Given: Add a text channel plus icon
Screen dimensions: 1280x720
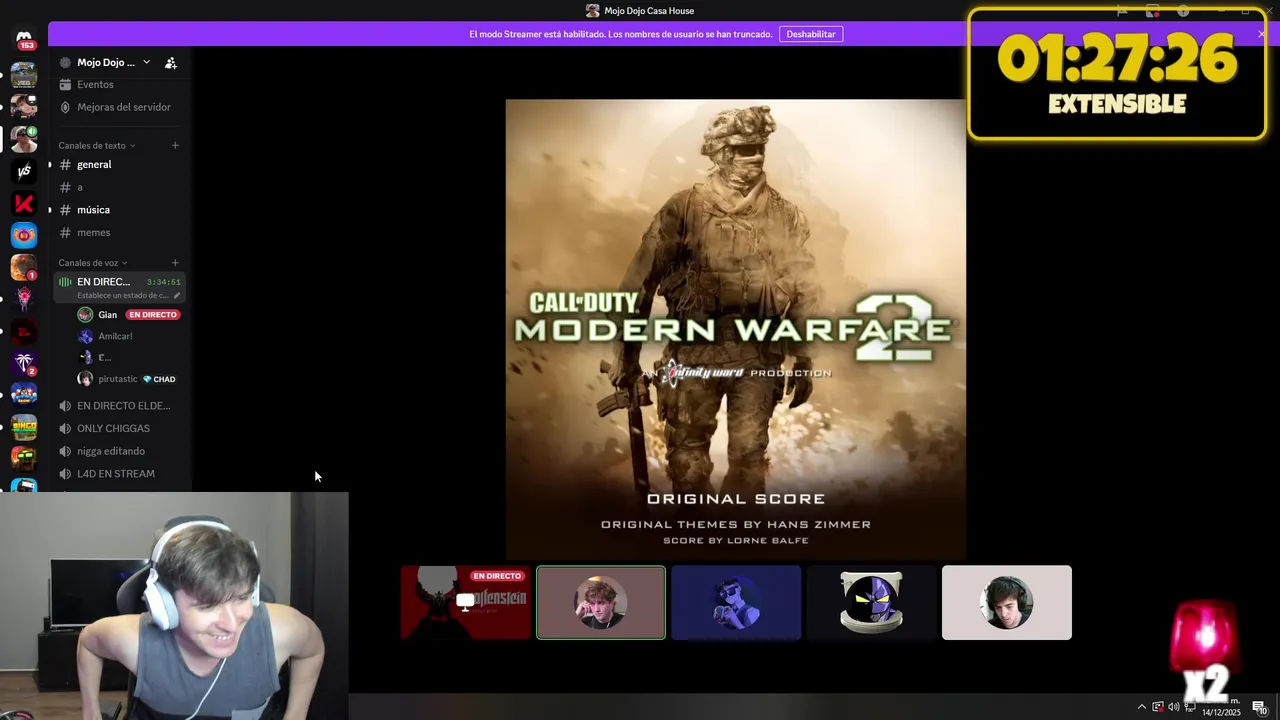Looking at the screenshot, I should pos(175,145).
